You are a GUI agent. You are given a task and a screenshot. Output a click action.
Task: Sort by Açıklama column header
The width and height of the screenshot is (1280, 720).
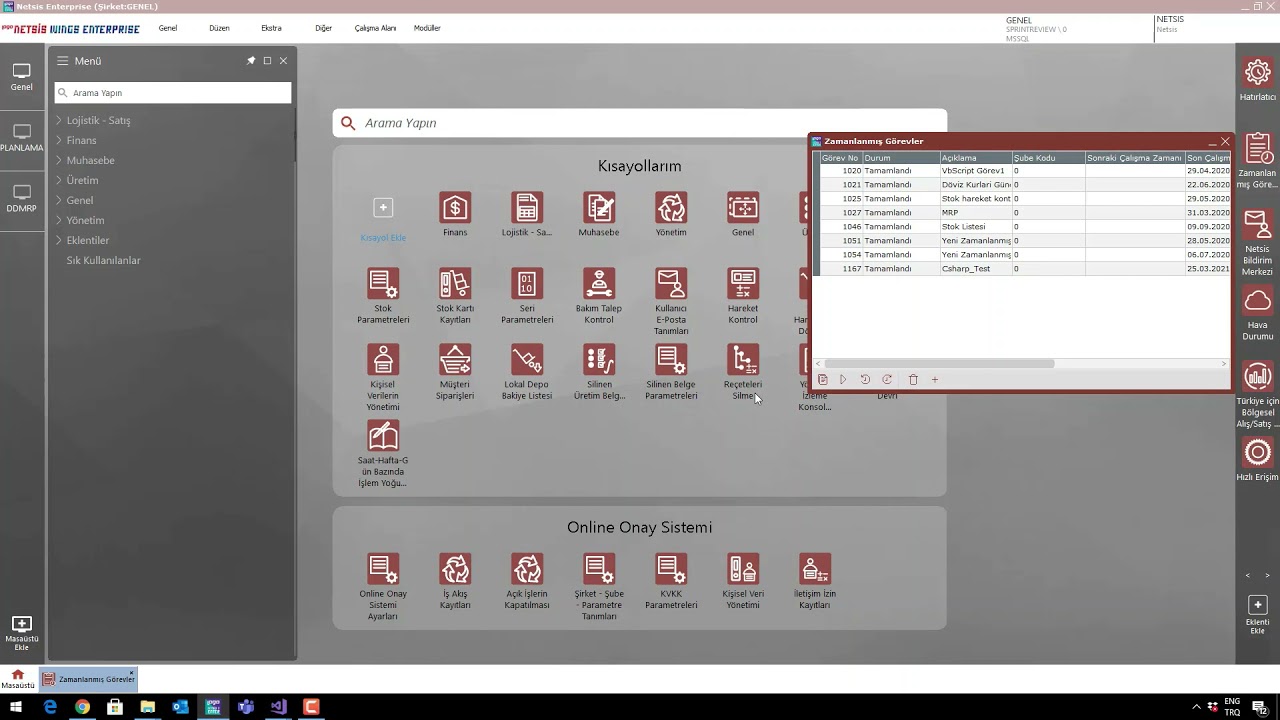(975, 158)
